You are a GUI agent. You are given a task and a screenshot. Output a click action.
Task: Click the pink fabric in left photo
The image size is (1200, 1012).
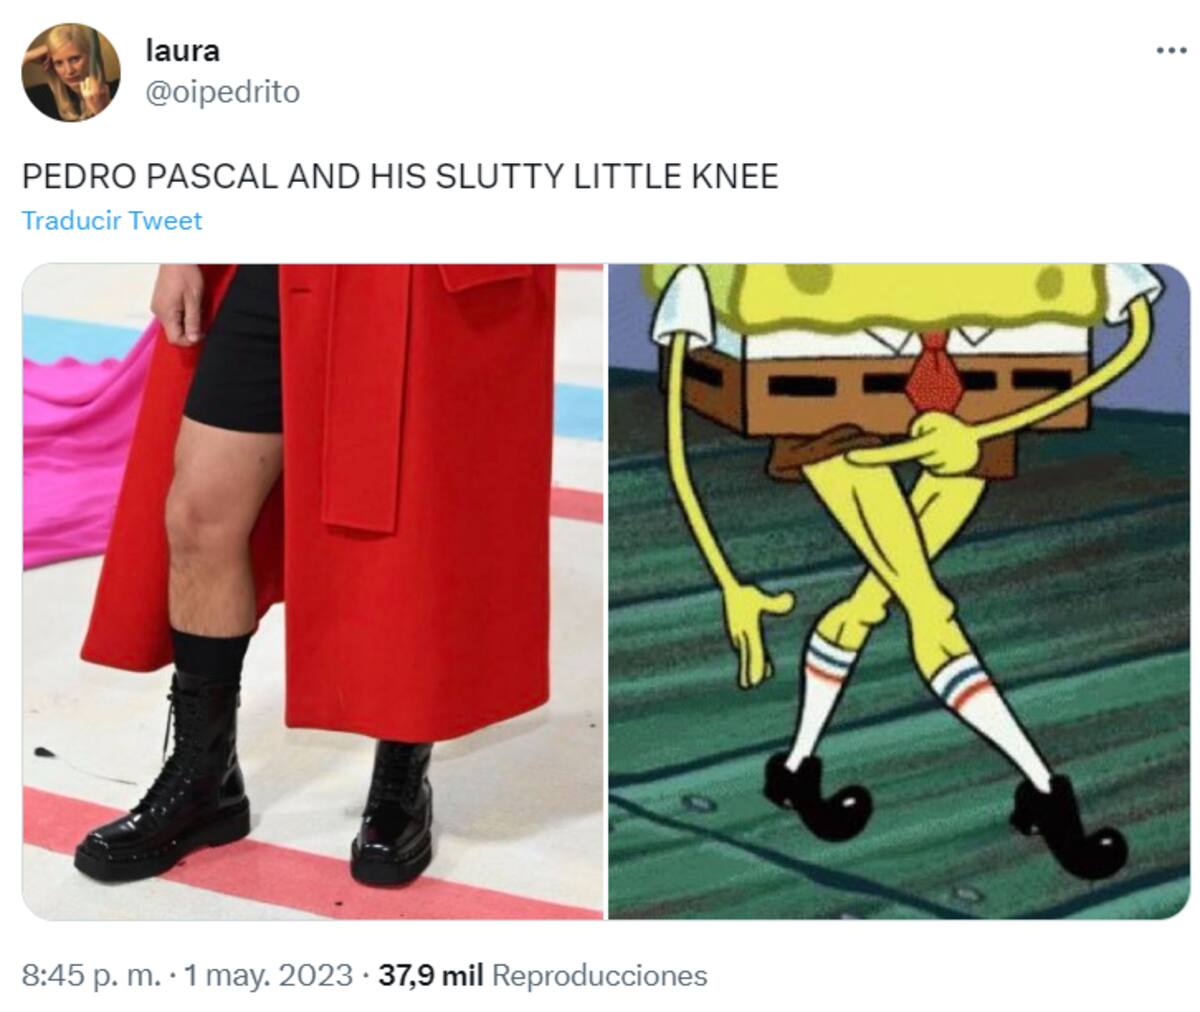pos(83,450)
